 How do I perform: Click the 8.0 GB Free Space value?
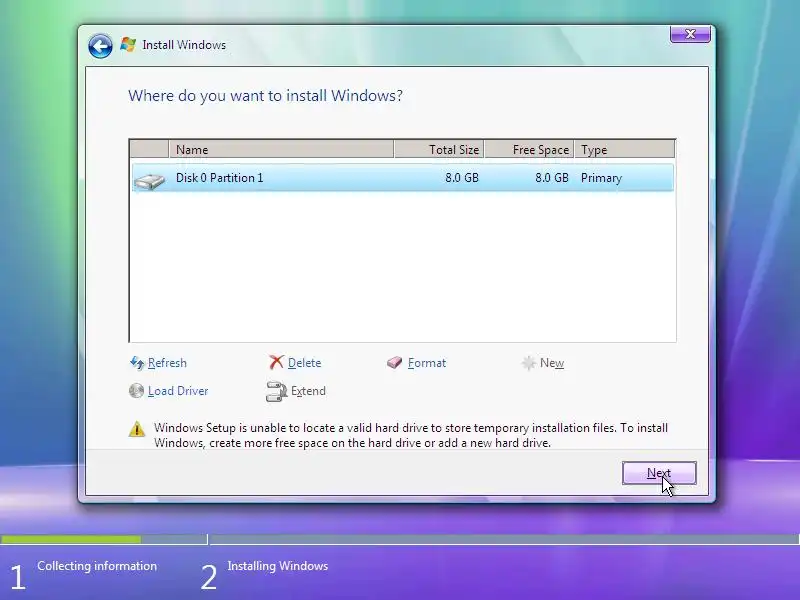(552, 178)
